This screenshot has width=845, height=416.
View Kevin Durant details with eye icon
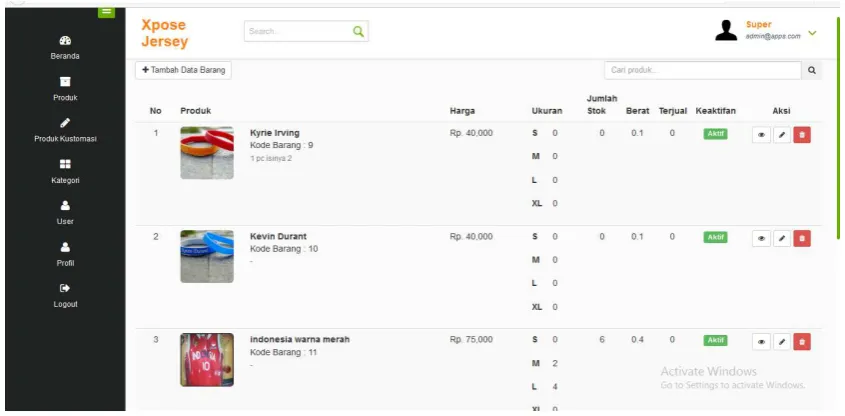tap(761, 238)
